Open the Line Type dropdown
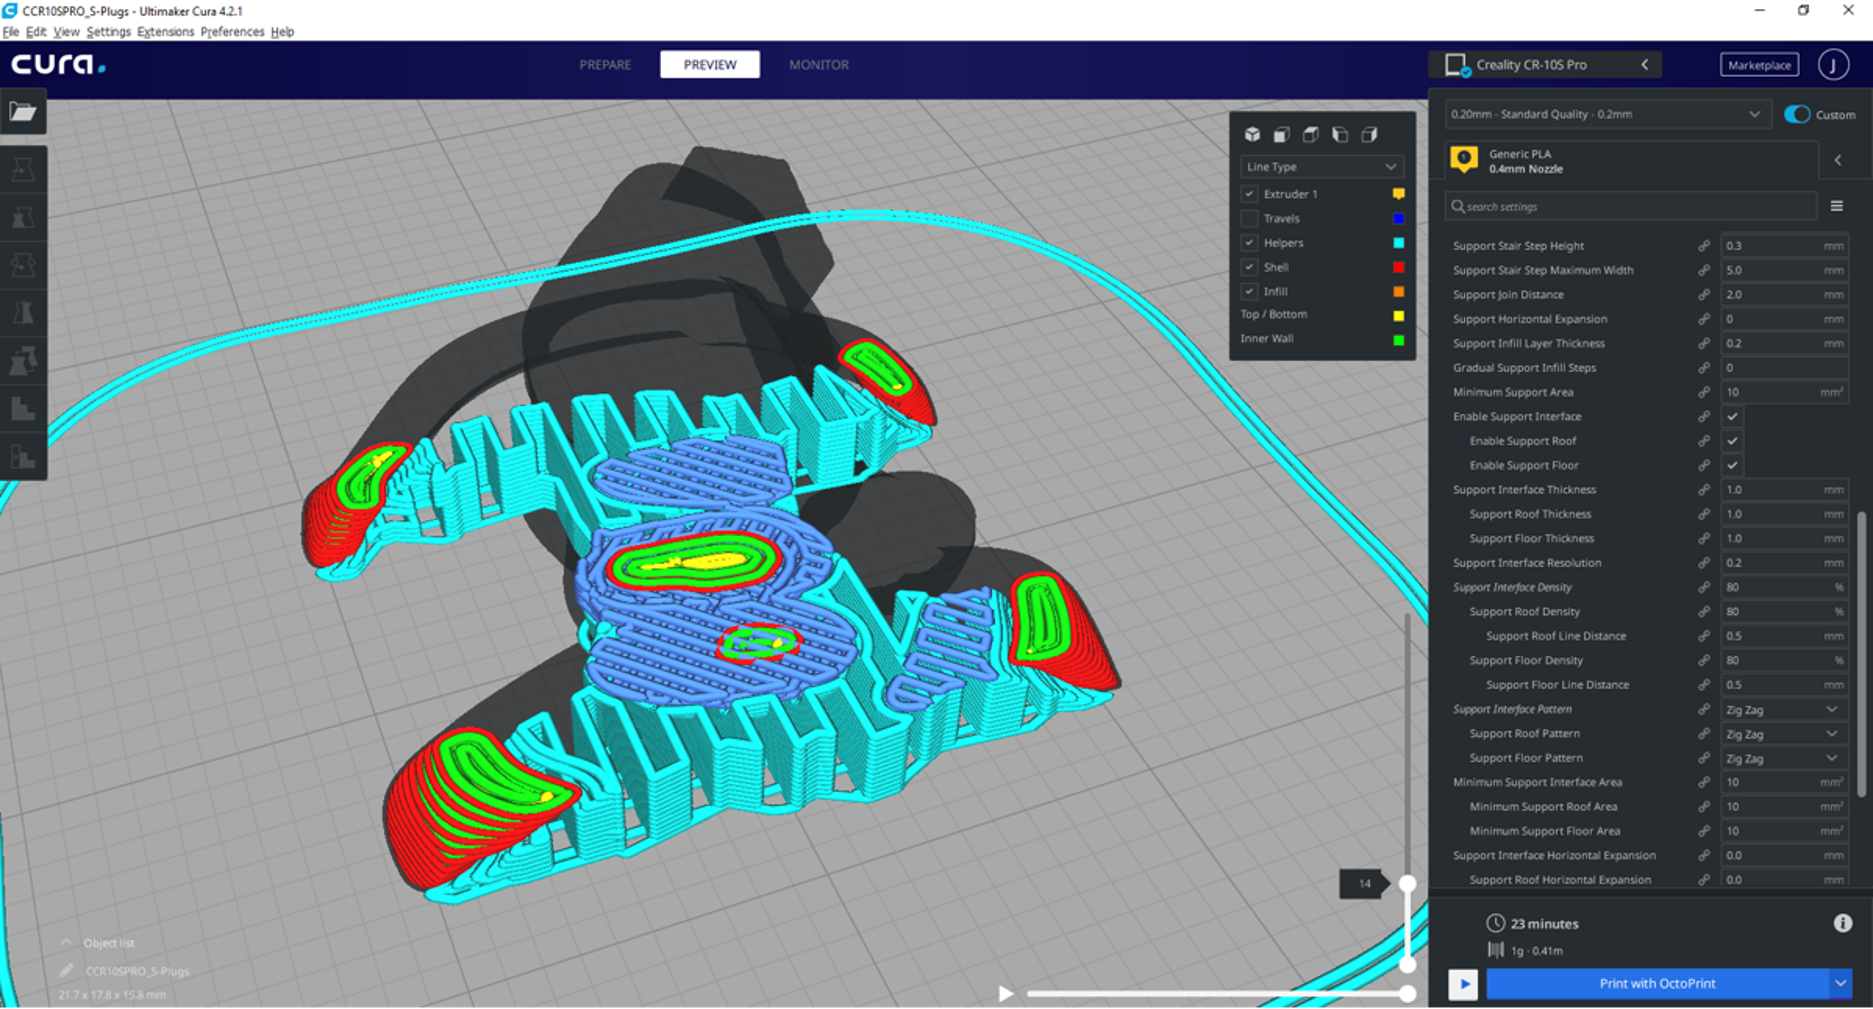This screenshot has width=1873, height=1009. pyautogui.click(x=1322, y=166)
